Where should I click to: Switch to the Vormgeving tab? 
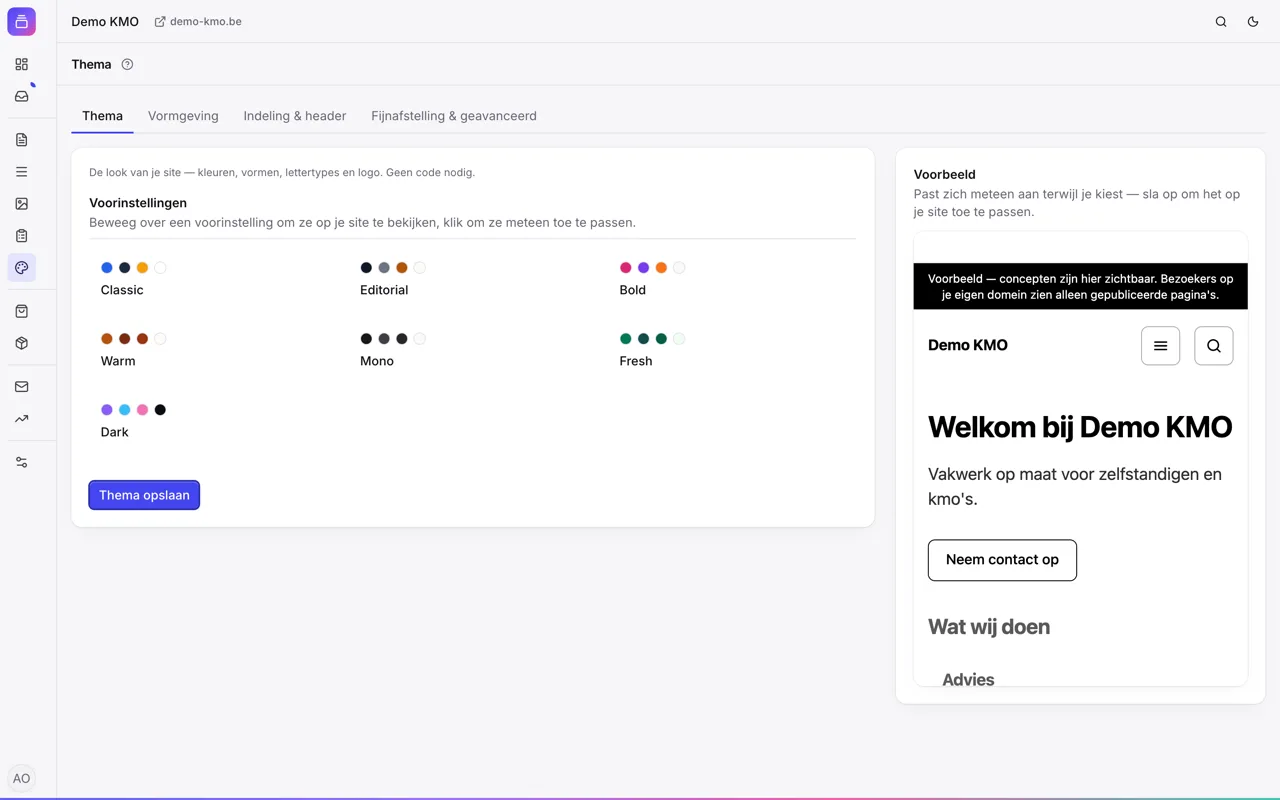tap(183, 116)
